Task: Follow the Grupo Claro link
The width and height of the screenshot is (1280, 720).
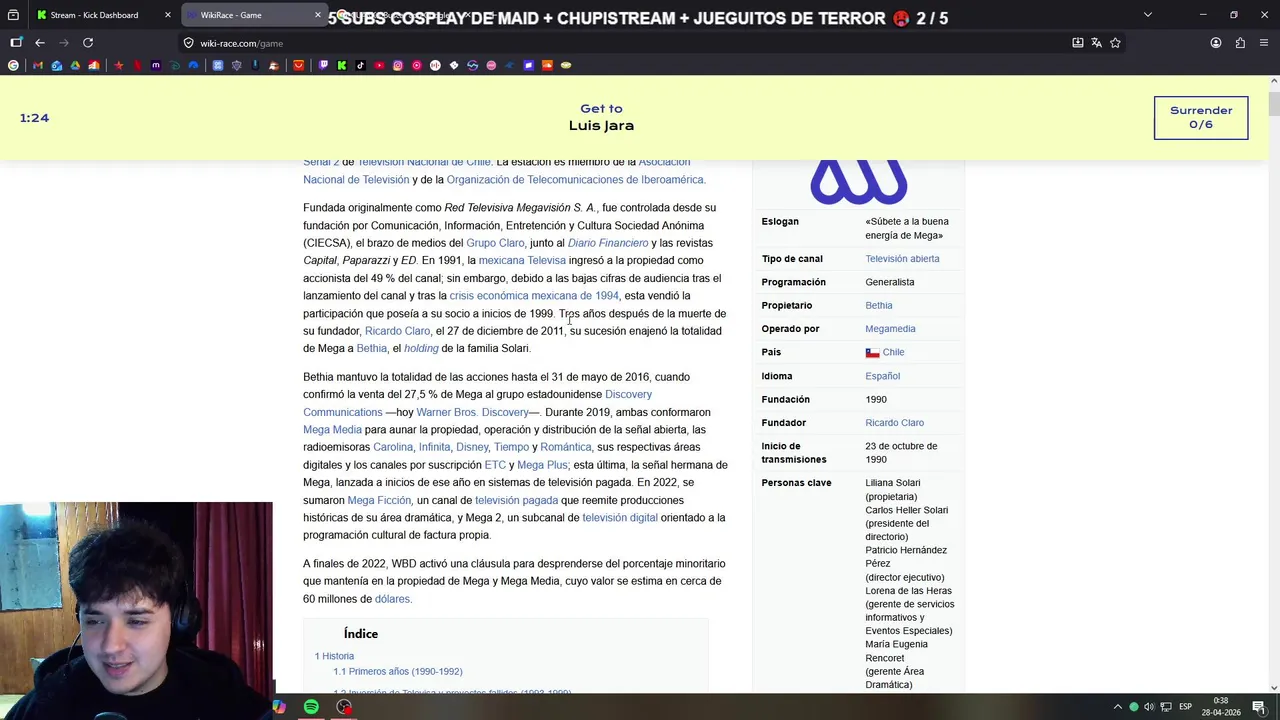Action: click(x=495, y=243)
